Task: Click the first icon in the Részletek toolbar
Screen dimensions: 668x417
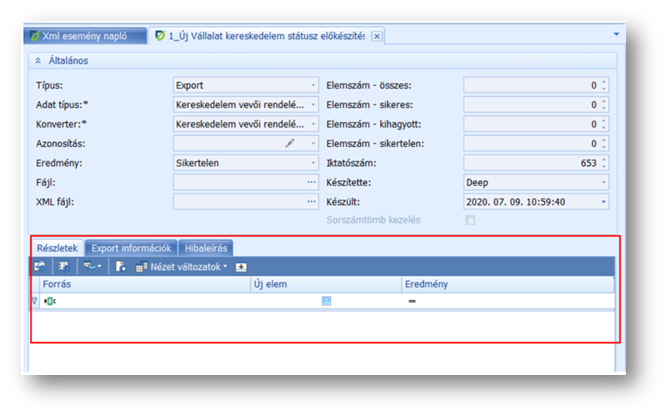Action: click(x=40, y=267)
